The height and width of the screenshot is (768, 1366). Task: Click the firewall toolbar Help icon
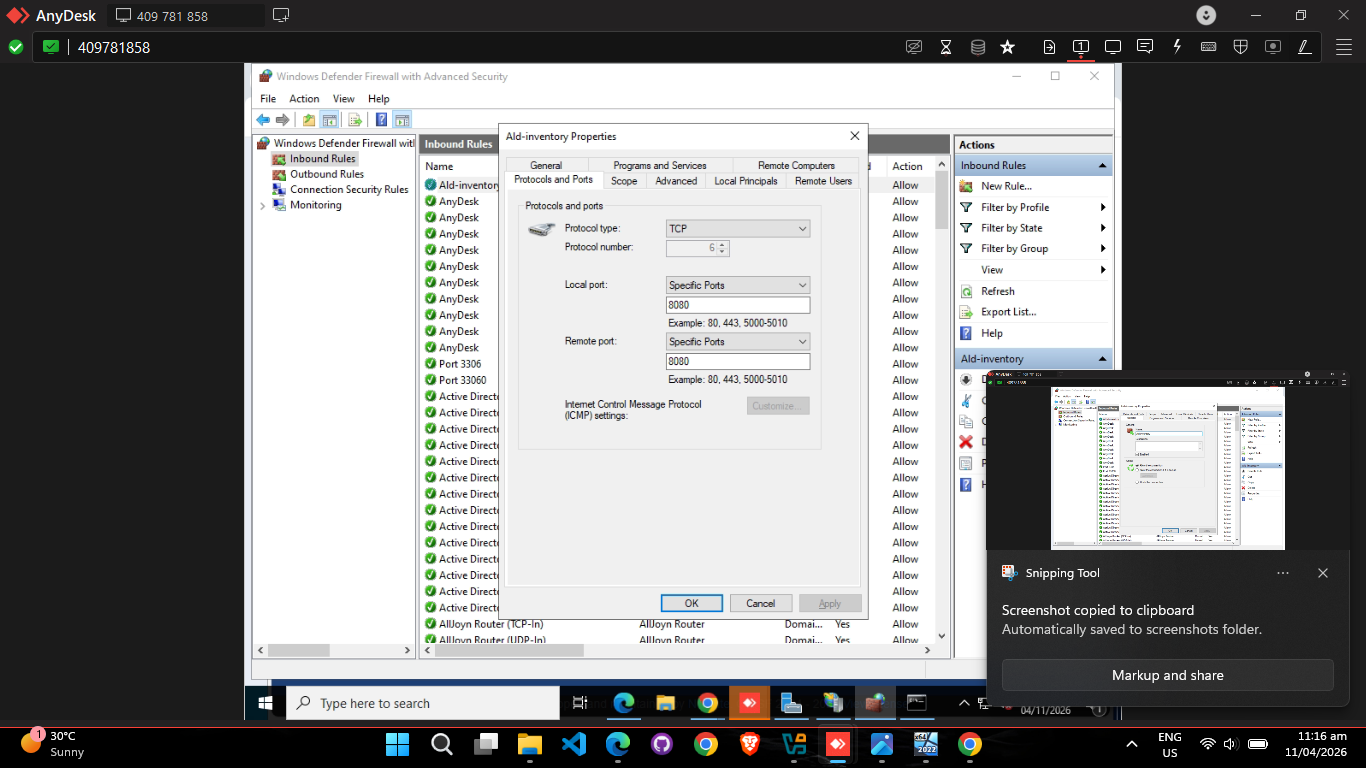click(381, 120)
